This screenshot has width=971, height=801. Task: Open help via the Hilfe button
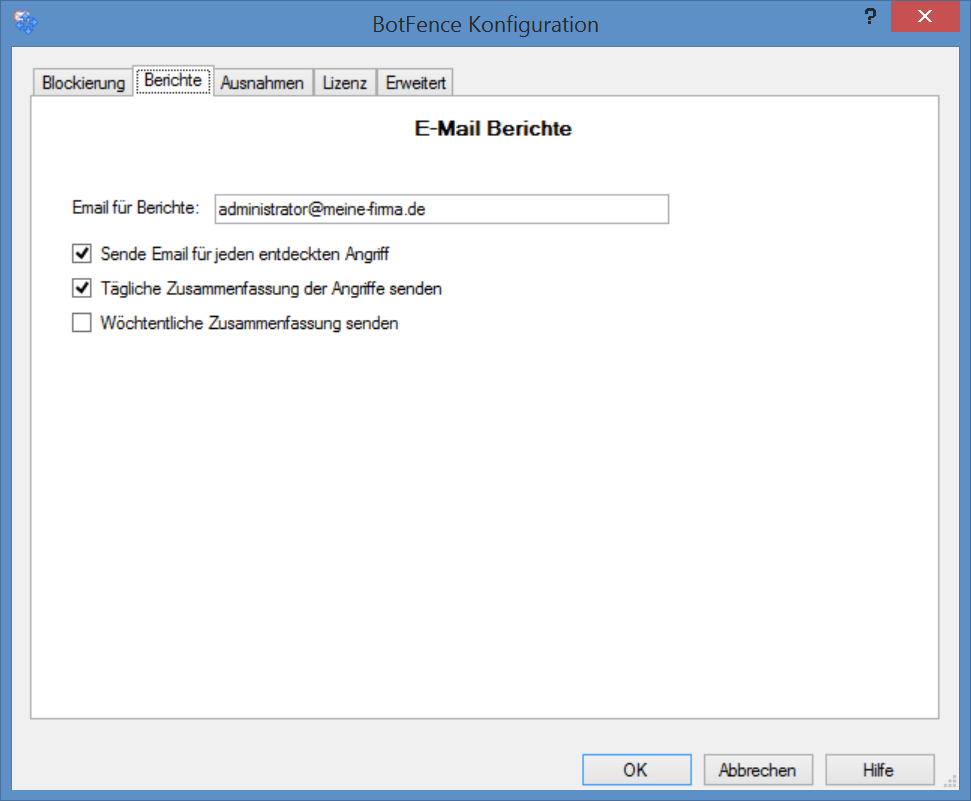tap(880, 770)
